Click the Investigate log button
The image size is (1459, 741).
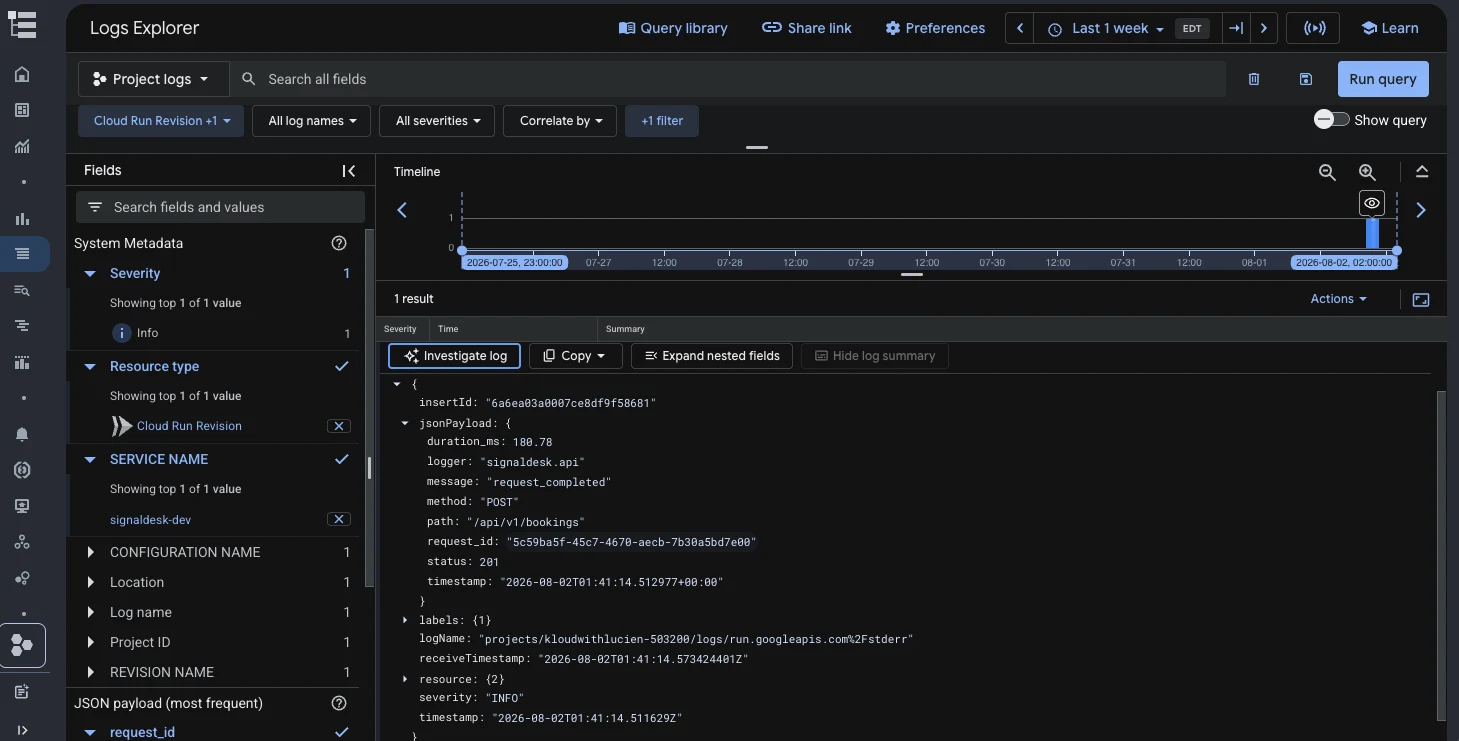click(455, 355)
